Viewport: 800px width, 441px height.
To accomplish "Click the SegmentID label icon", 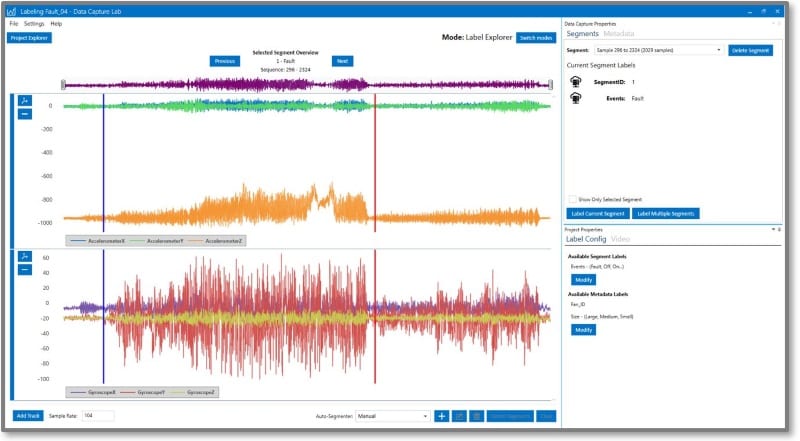I will click(x=576, y=82).
